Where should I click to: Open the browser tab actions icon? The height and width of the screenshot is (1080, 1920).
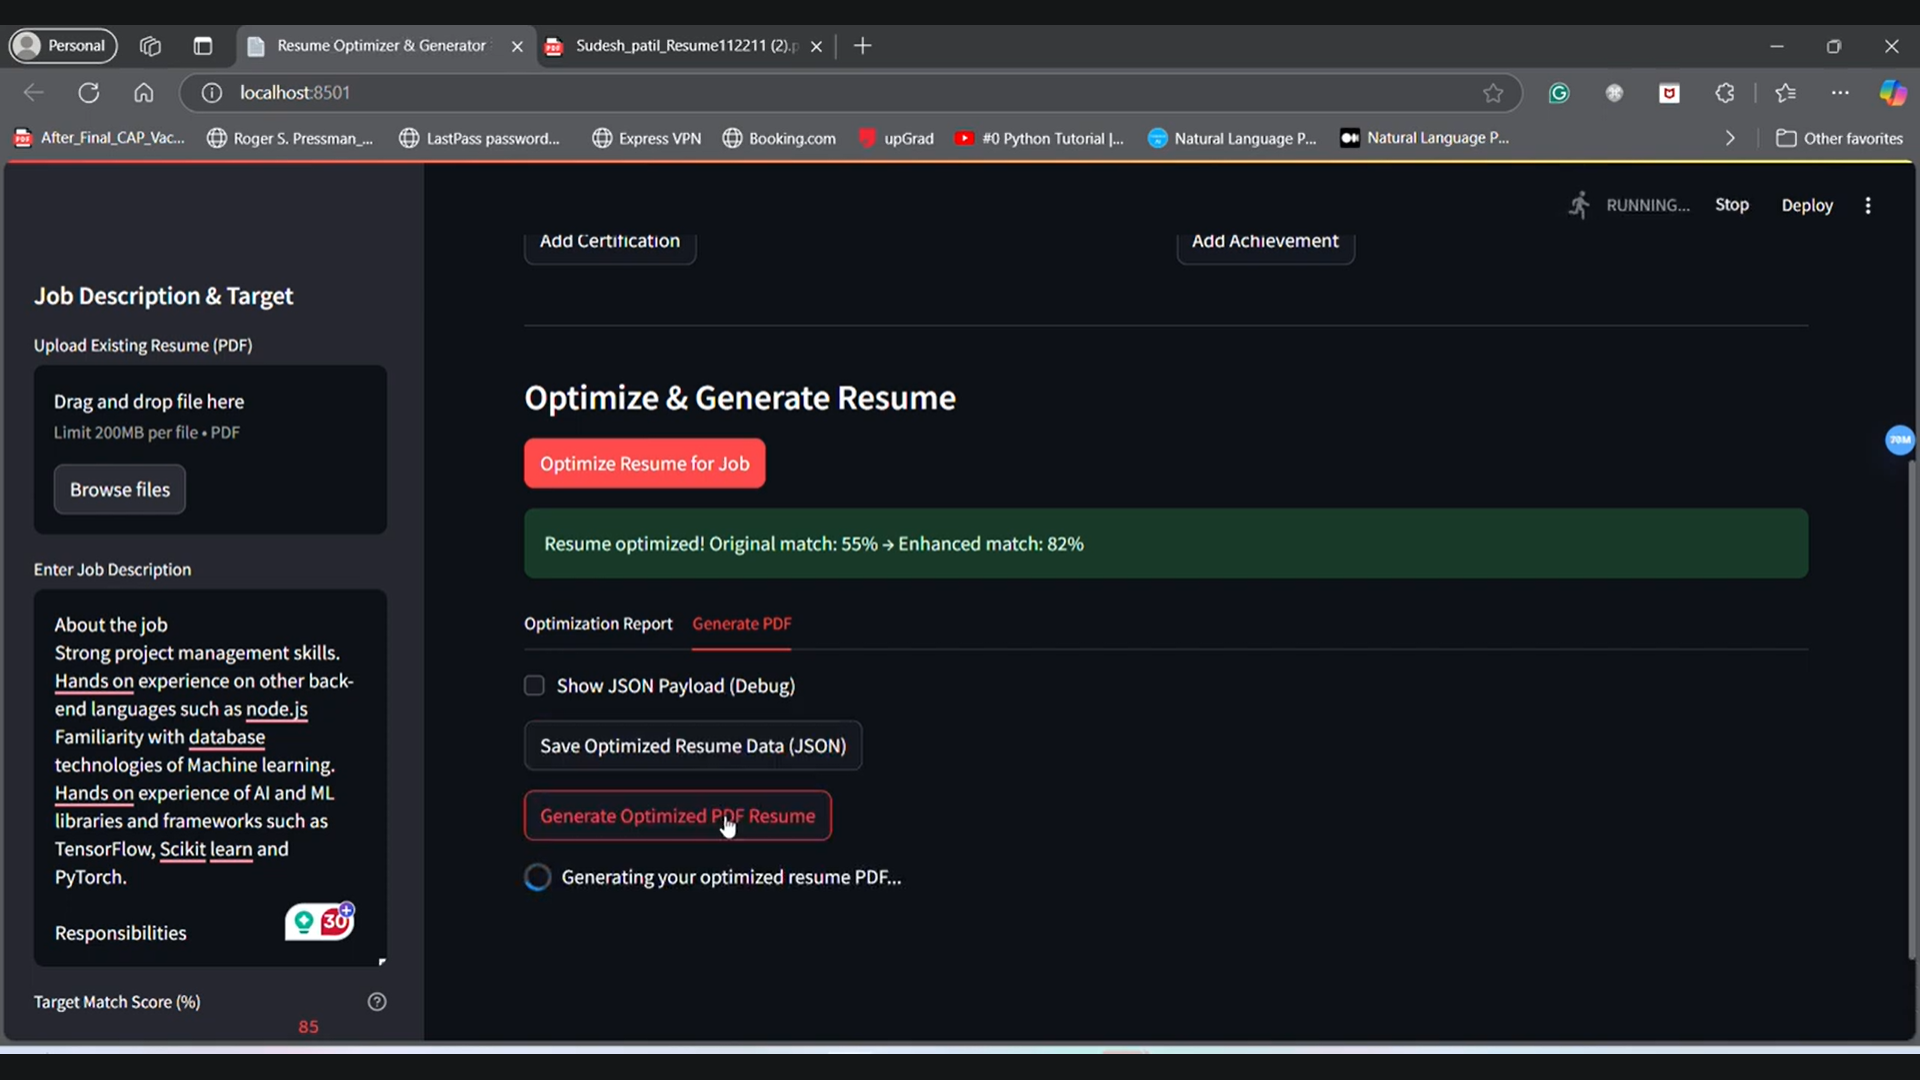[x=203, y=46]
